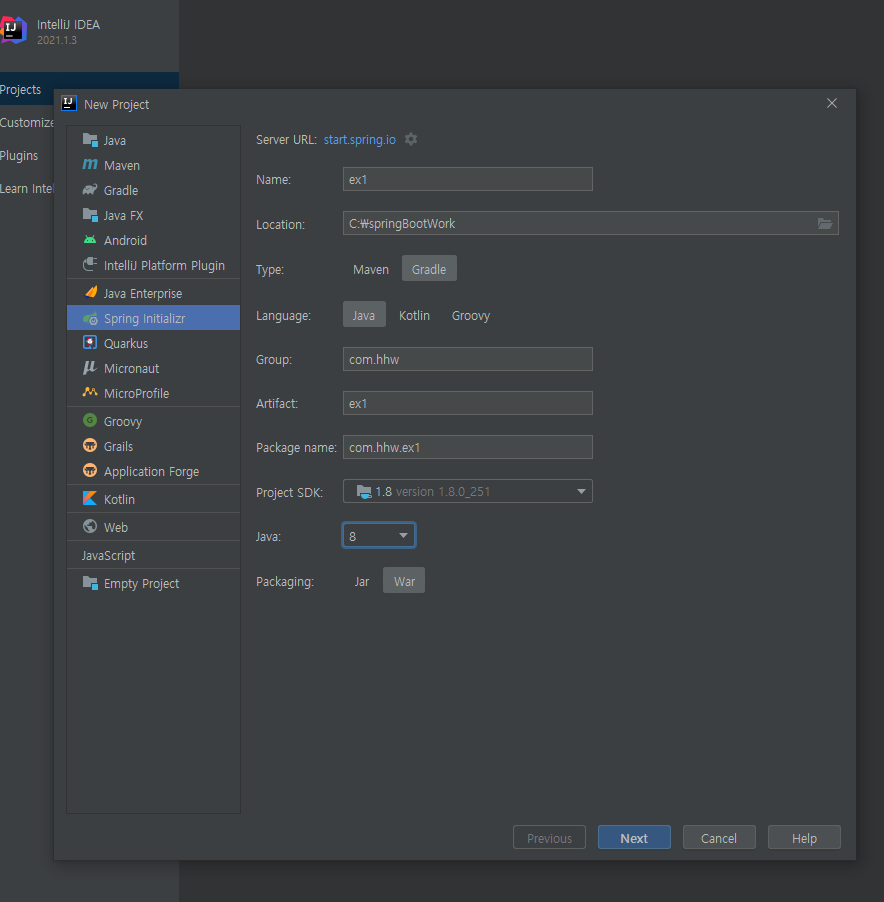Screen dimensions: 884x902
Task: Click the Previous button
Action: 549,838
